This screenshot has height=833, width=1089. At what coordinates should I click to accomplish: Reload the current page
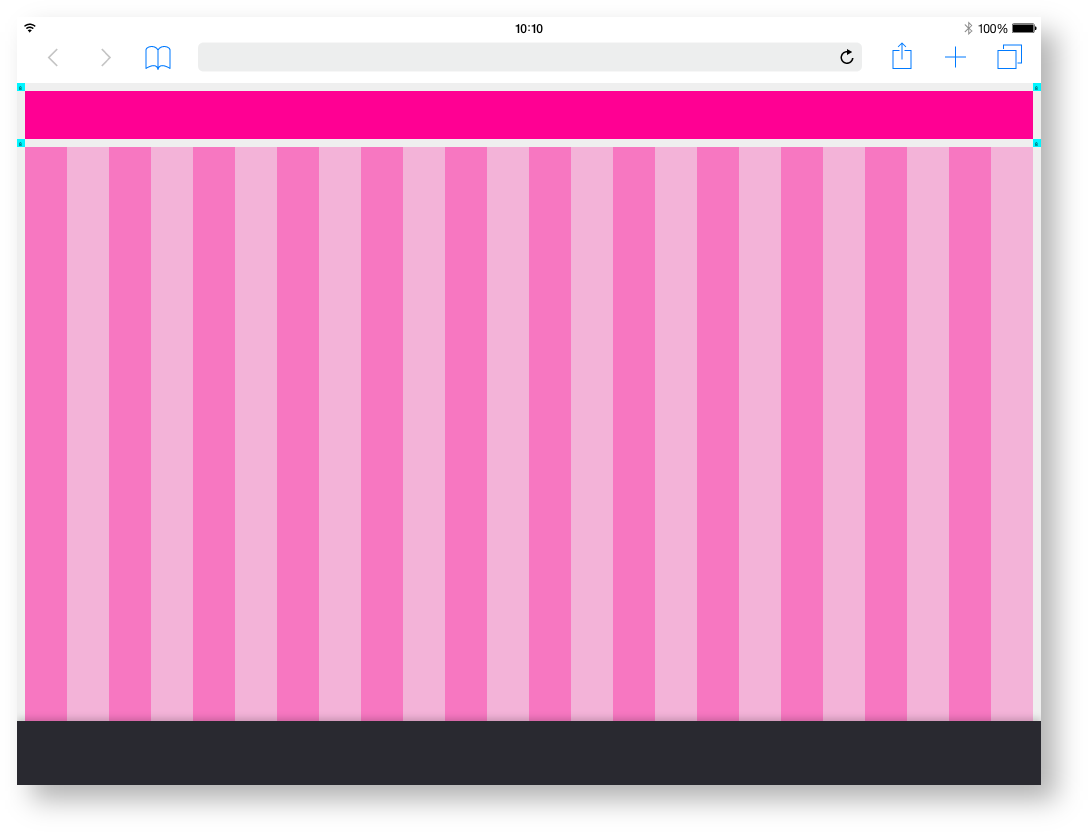[x=846, y=57]
